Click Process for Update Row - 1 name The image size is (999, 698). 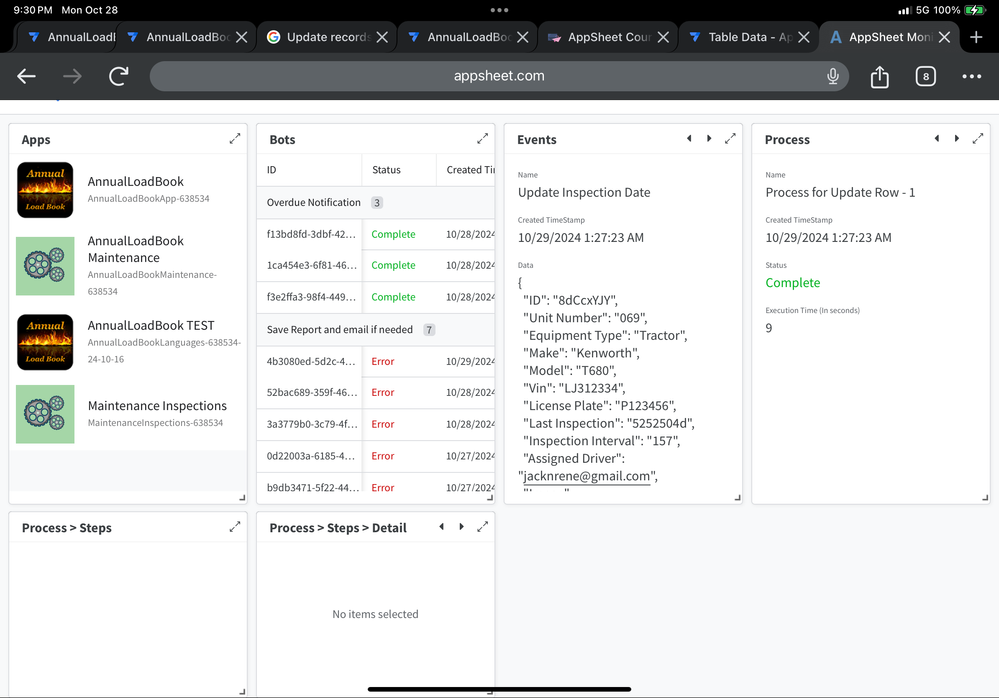(x=840, y=192)
